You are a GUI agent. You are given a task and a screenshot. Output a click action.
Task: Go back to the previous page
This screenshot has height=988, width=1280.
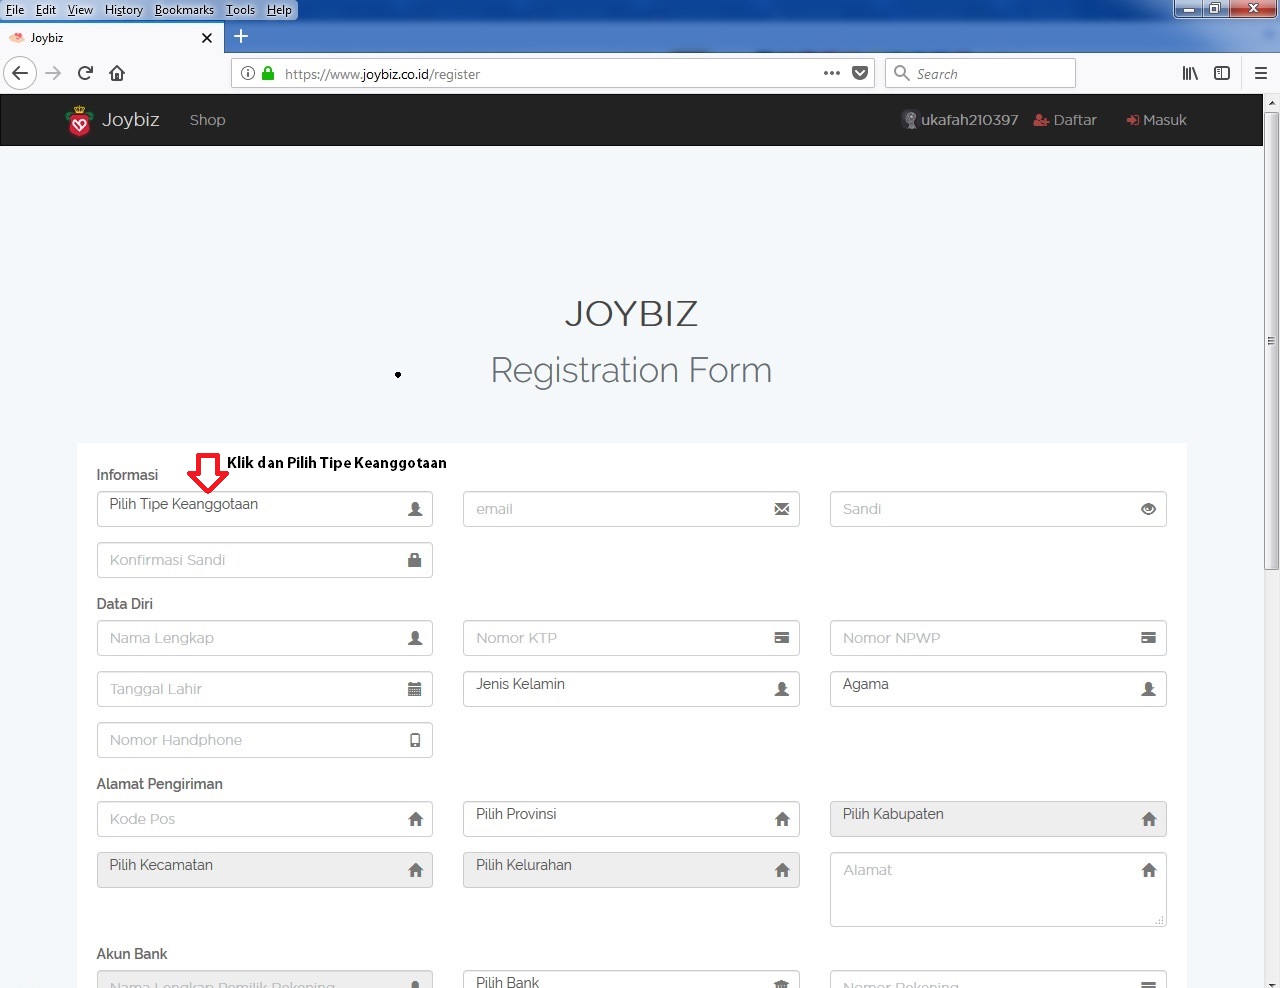click(20, 73)
